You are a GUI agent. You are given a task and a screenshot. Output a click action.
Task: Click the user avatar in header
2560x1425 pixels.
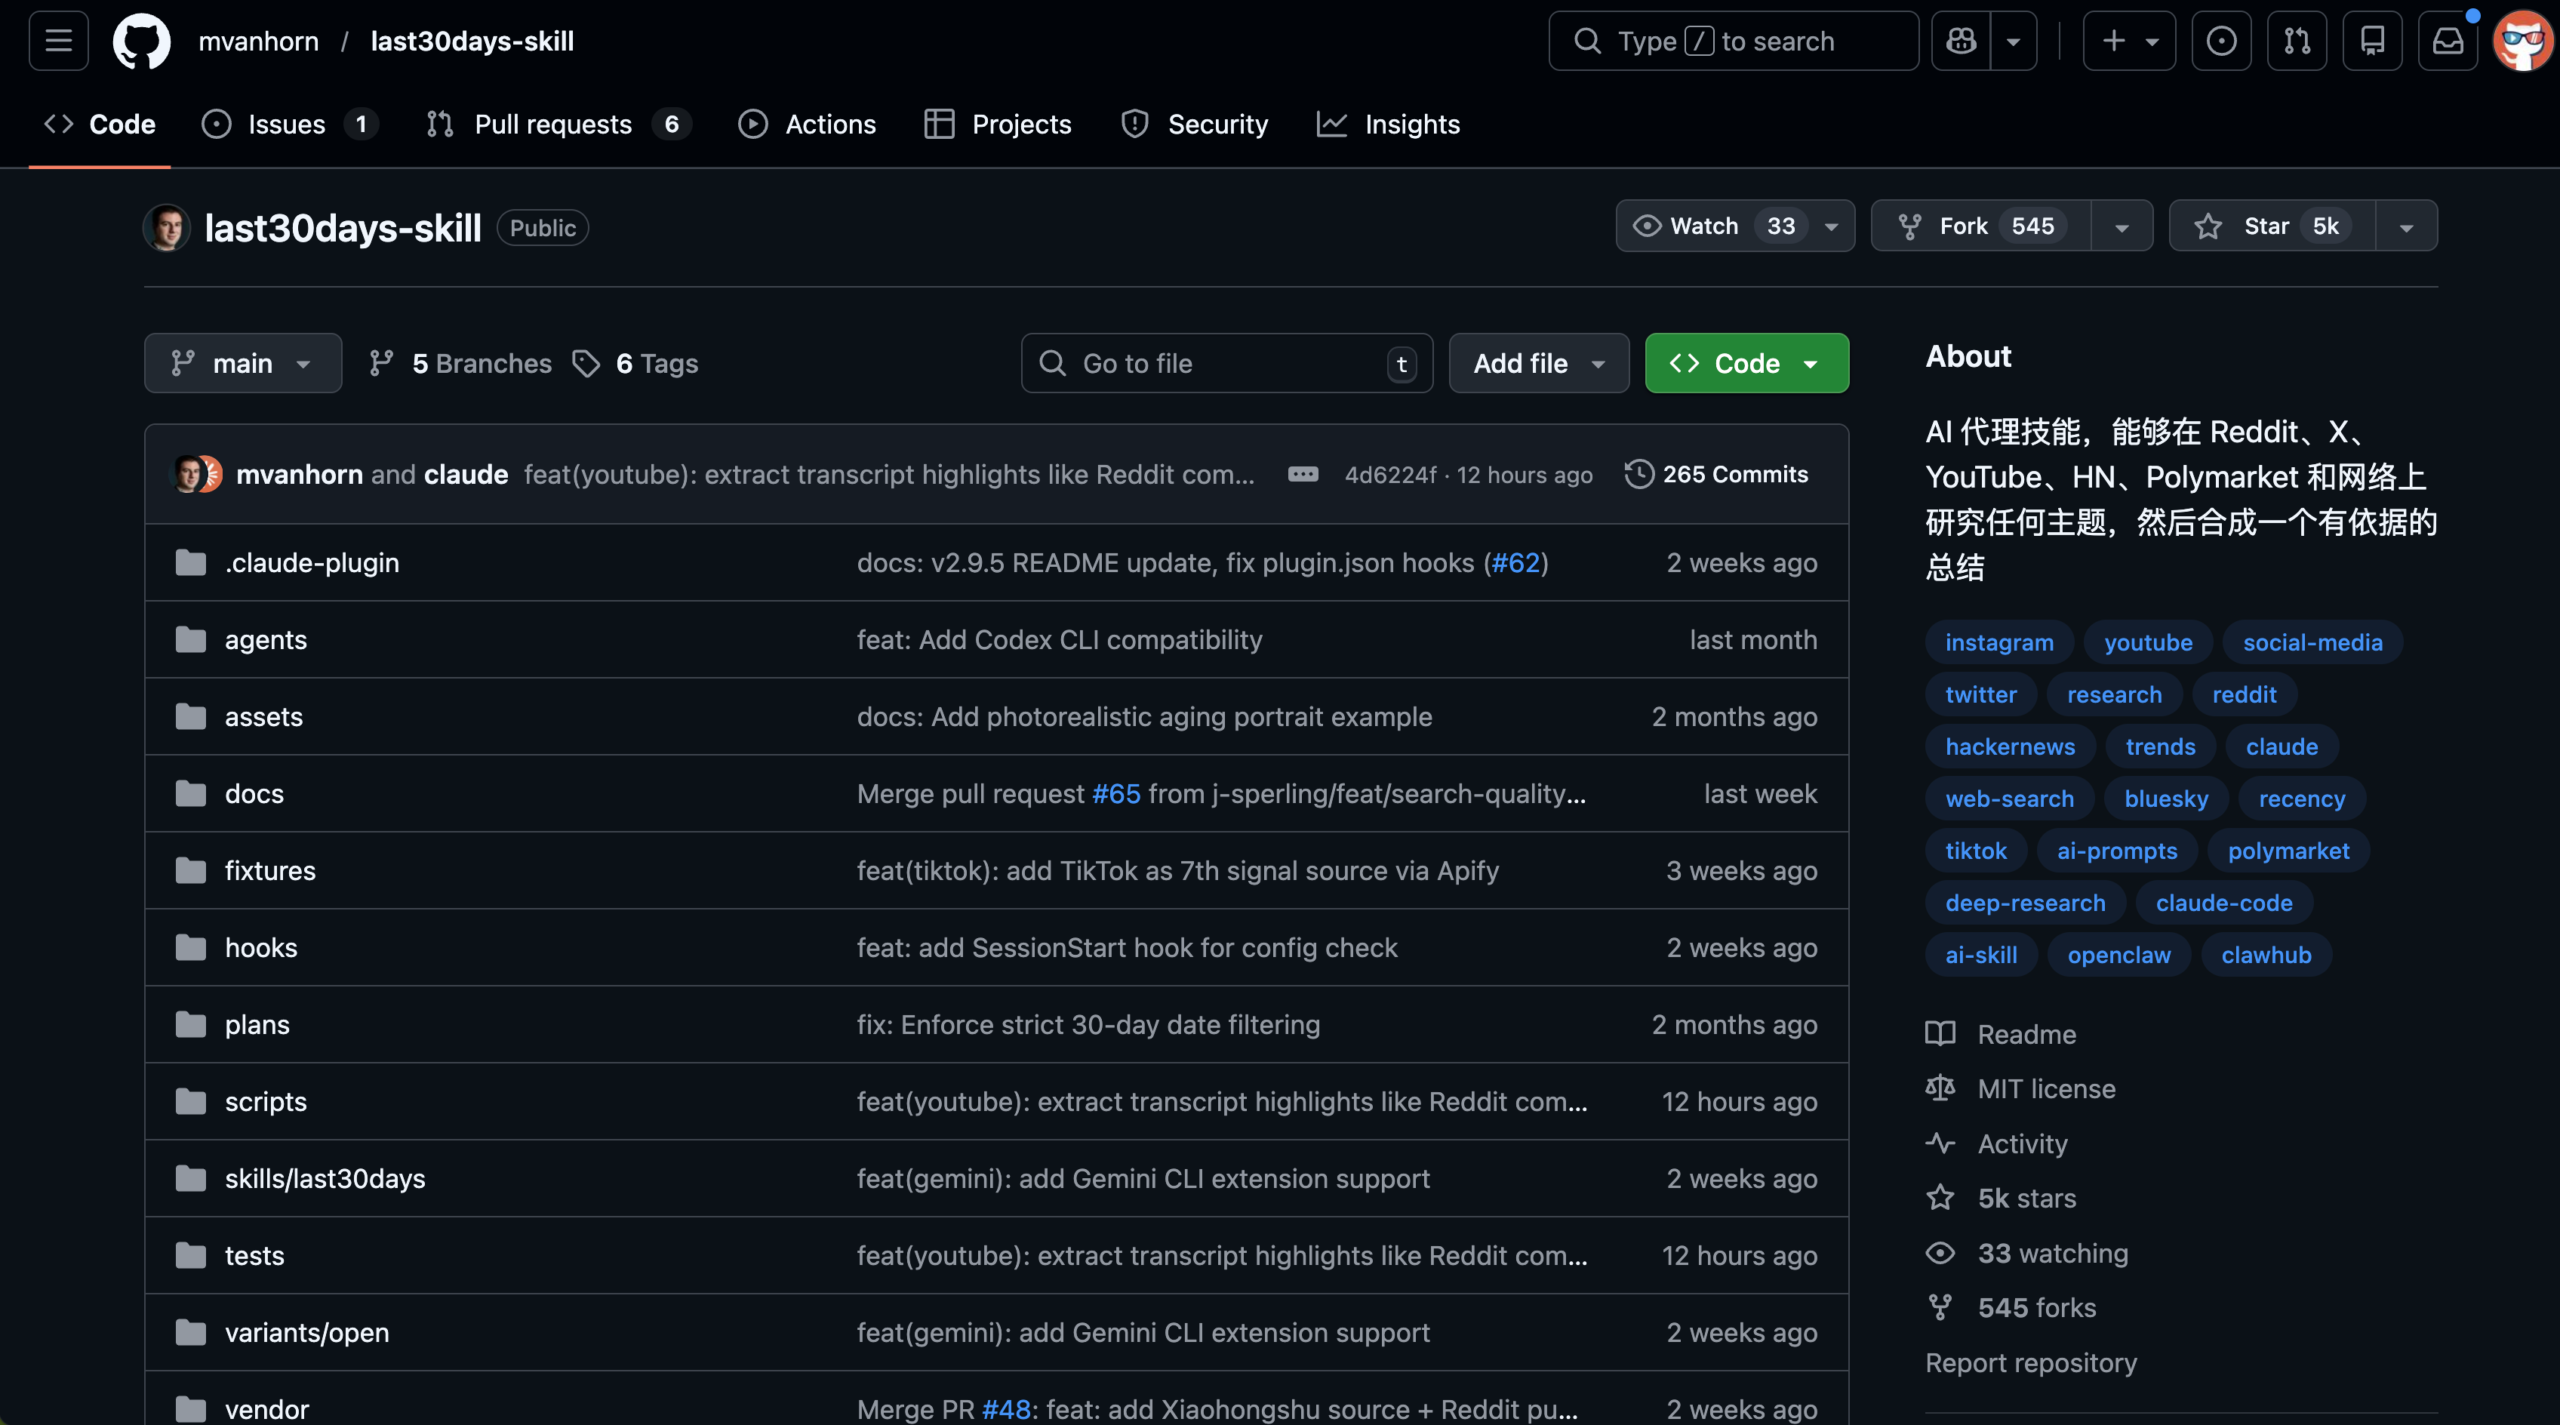point(2522,41)
